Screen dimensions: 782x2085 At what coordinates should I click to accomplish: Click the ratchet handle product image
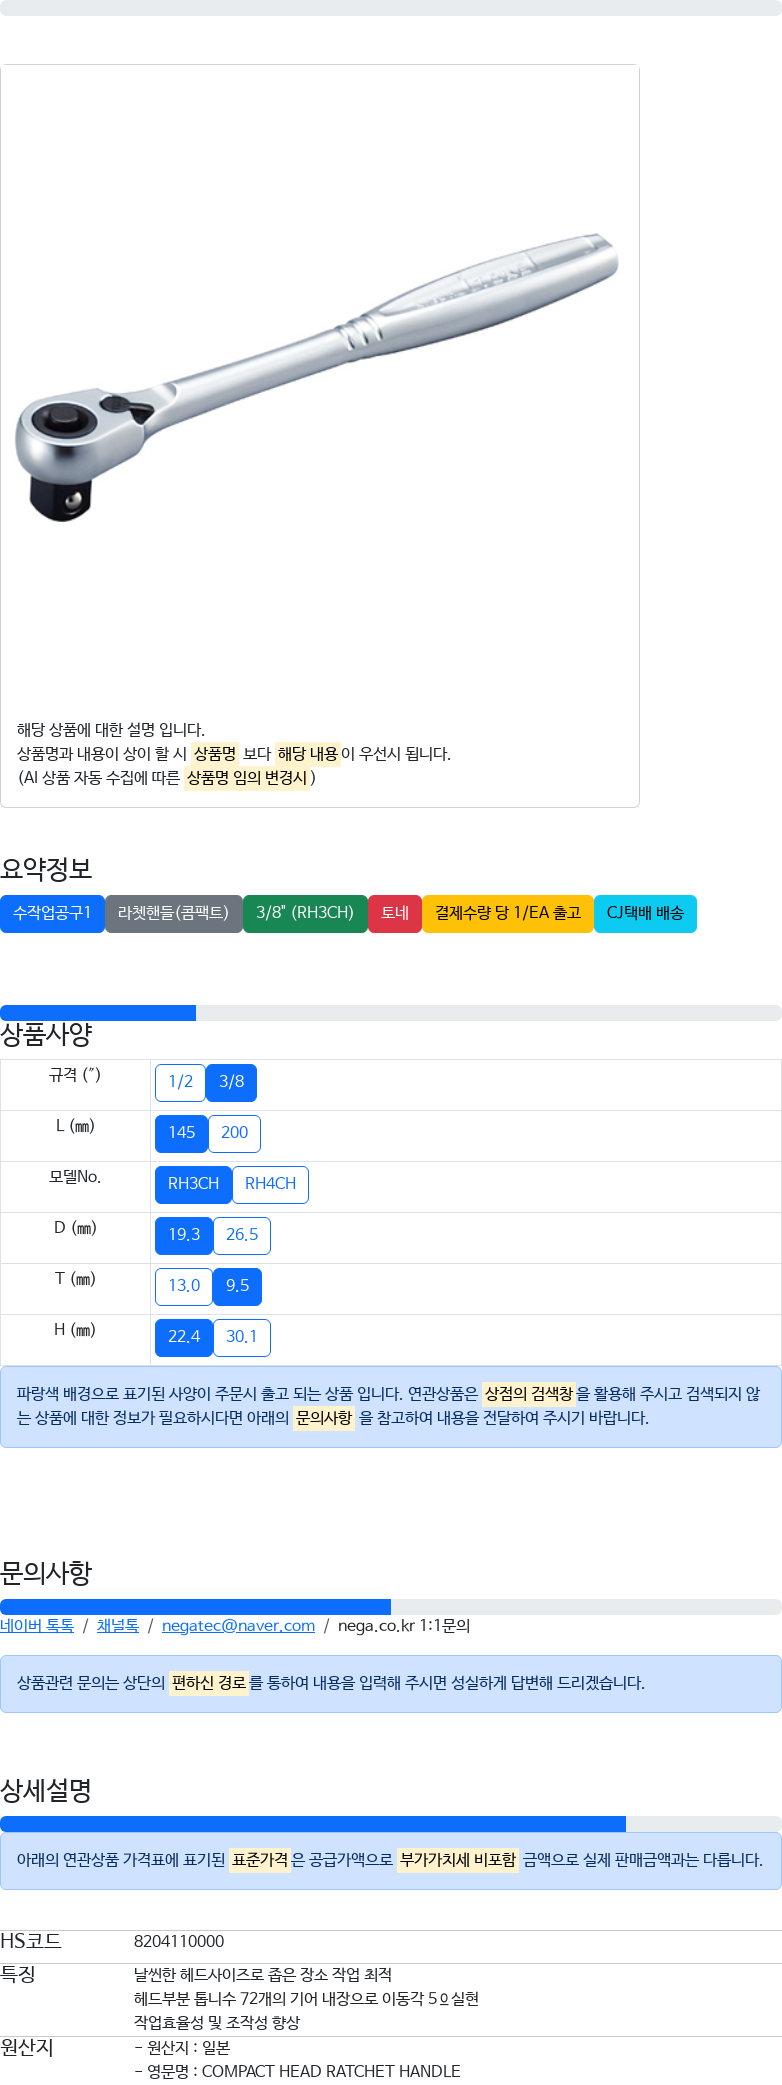click(318, 377)
